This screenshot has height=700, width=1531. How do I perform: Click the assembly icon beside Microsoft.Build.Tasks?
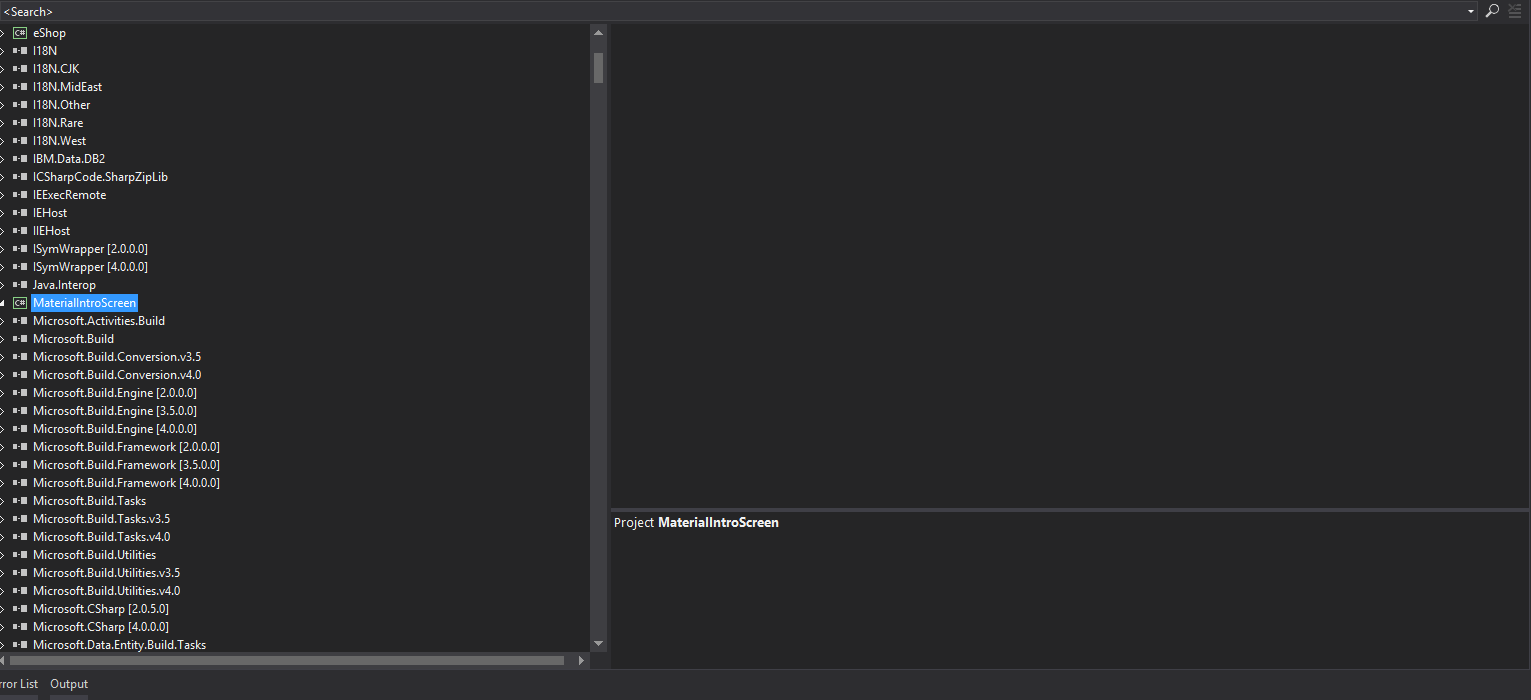tap(20, 501)
